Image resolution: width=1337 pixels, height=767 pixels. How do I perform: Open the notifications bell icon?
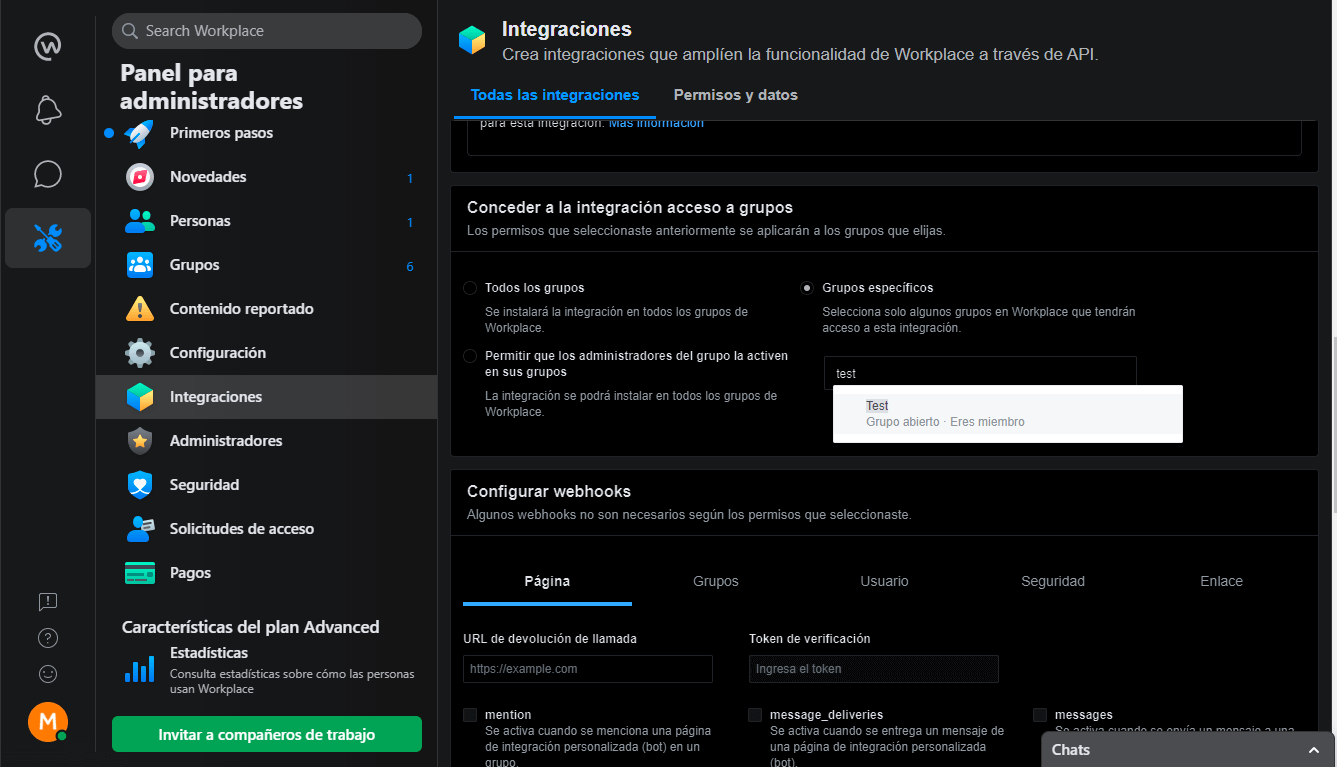click(48, 110)
